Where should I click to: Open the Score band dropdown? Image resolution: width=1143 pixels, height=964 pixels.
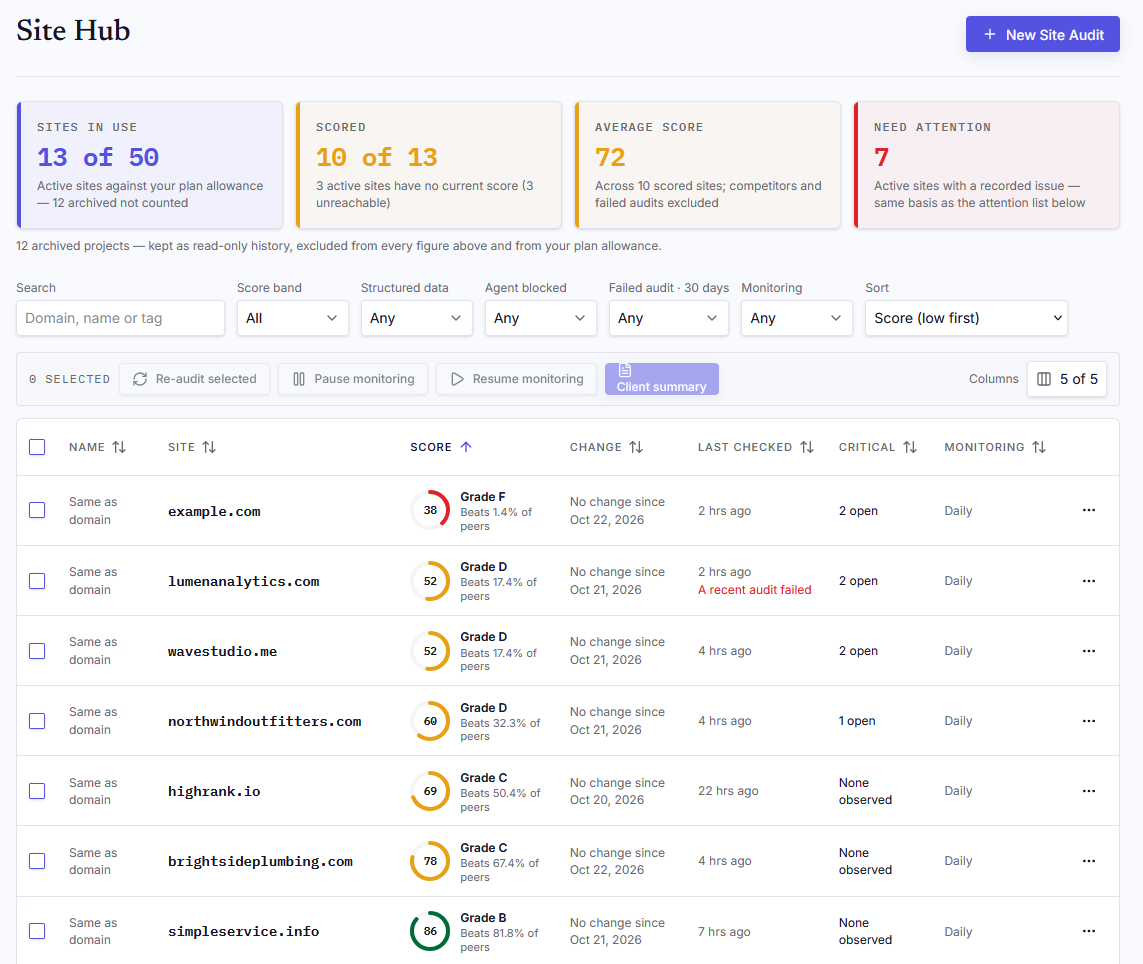point(292,318)
